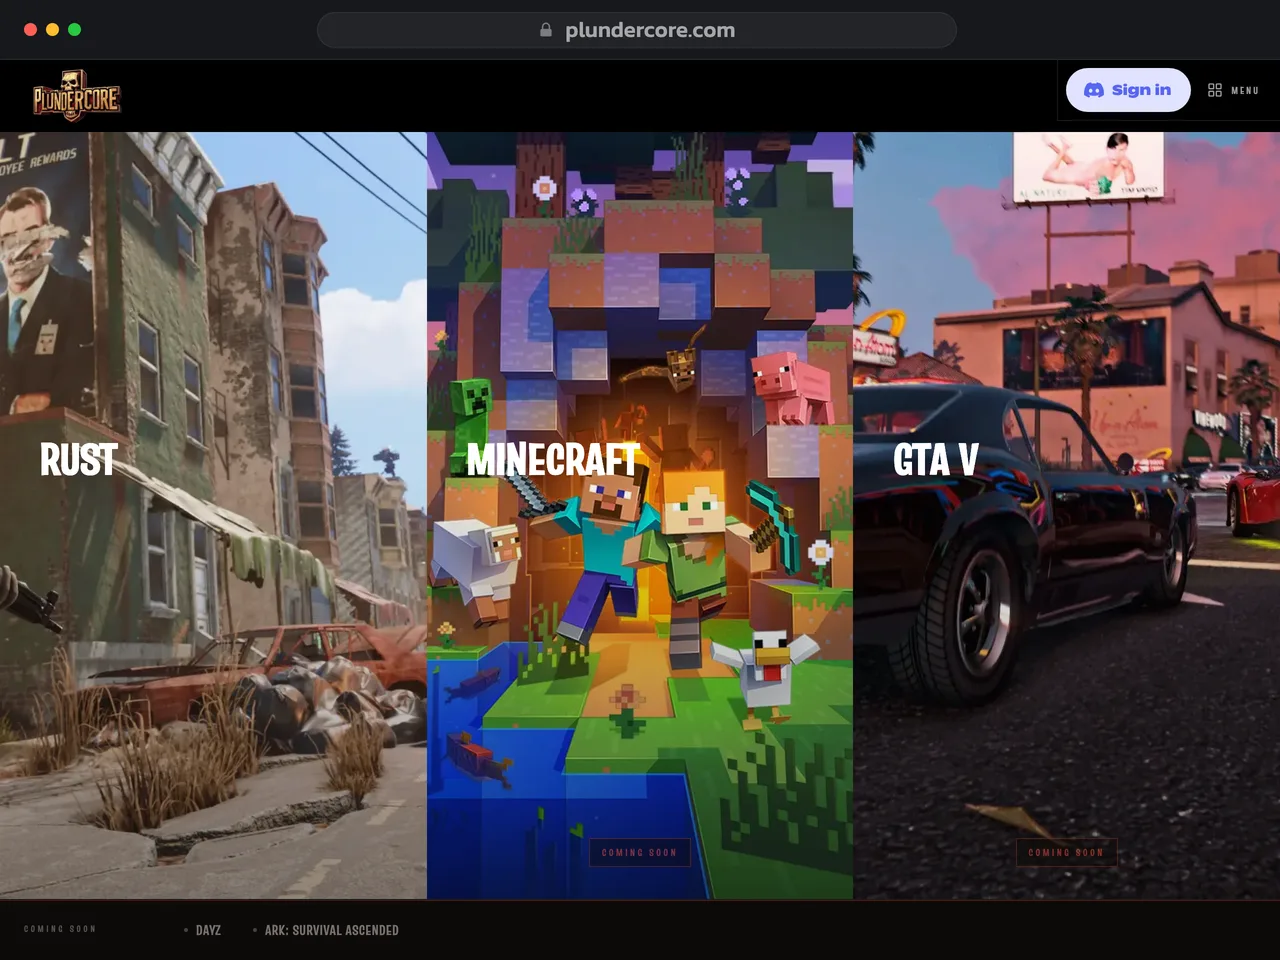Click the Sign in button
The image size is (1280, 960).
pyautogui.click(x=1128, y=90)
